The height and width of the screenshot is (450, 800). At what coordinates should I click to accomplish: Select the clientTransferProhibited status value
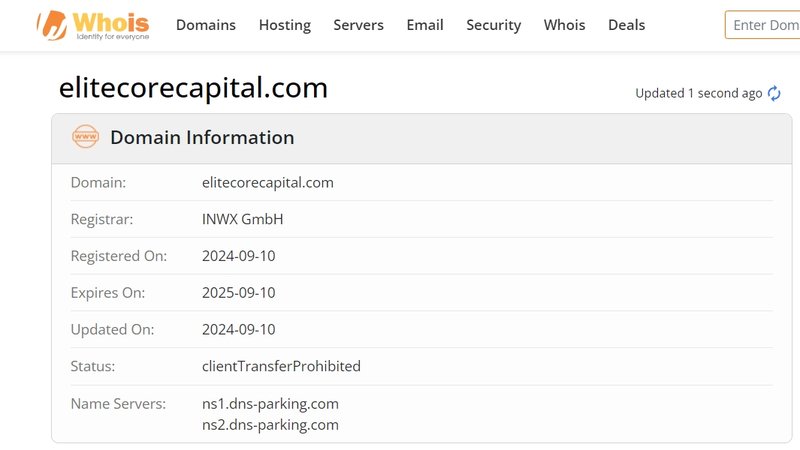[x=281, y=366]
